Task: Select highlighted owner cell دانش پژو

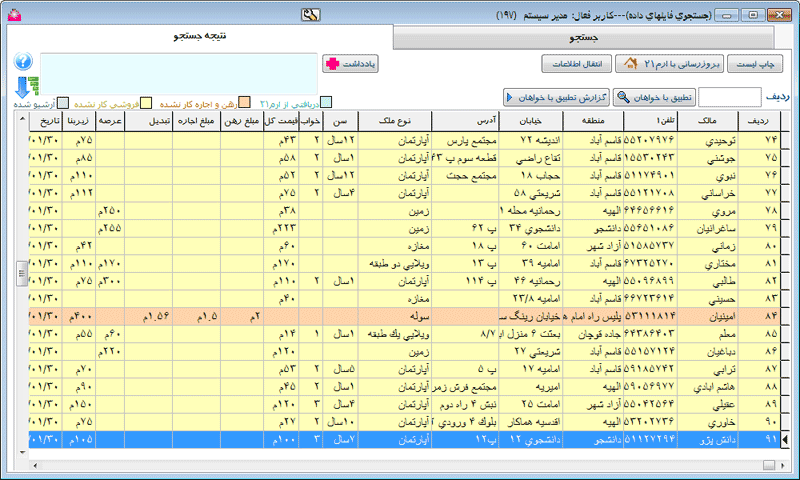Action: point(707,439)
